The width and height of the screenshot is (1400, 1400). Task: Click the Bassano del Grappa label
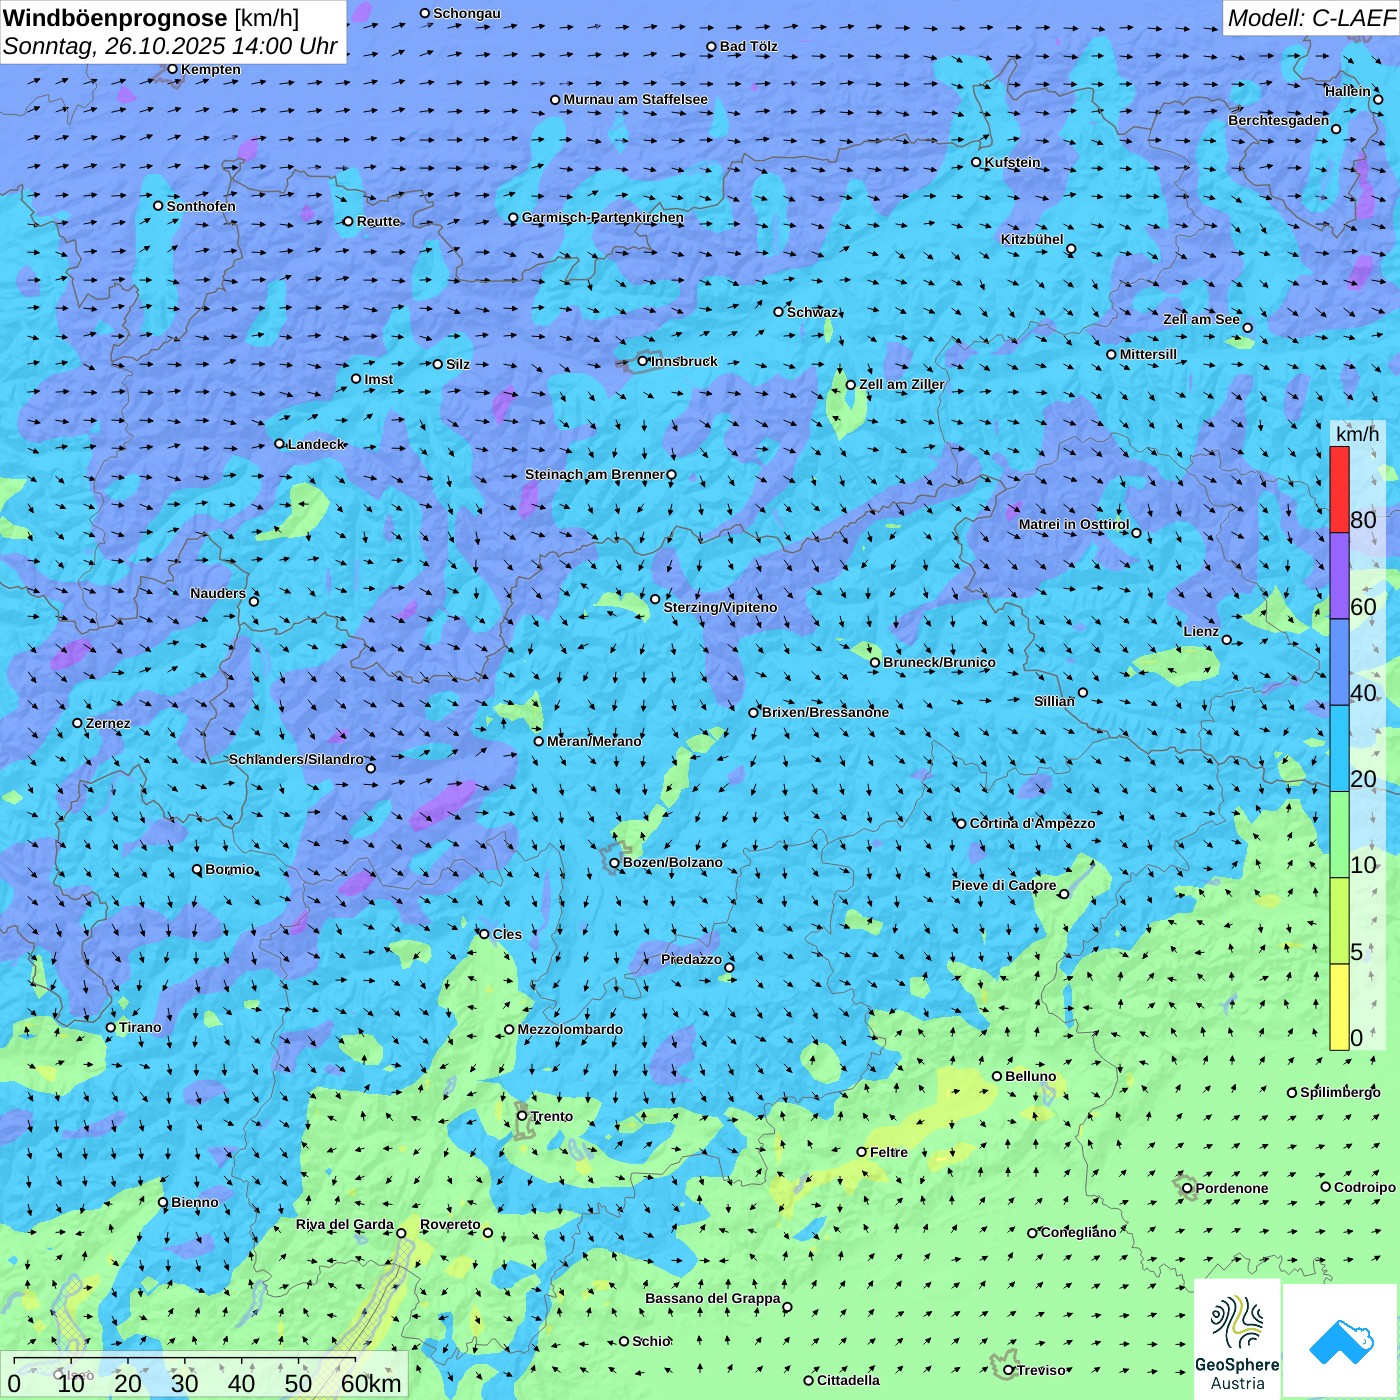click(713, 1298)
